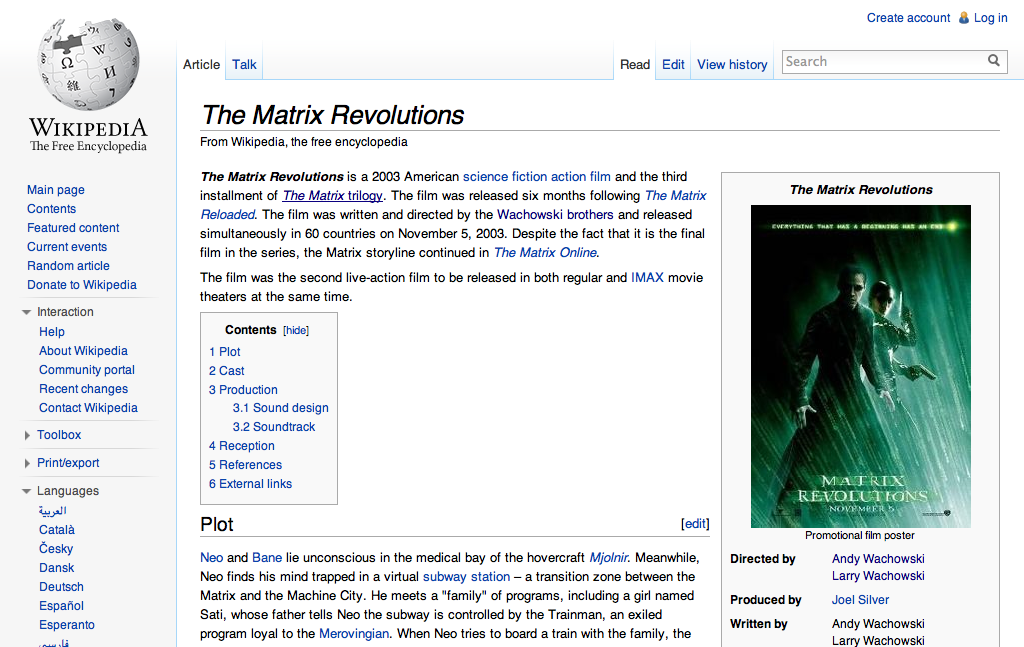Jump to section 1 Plot

click(225, 352)
